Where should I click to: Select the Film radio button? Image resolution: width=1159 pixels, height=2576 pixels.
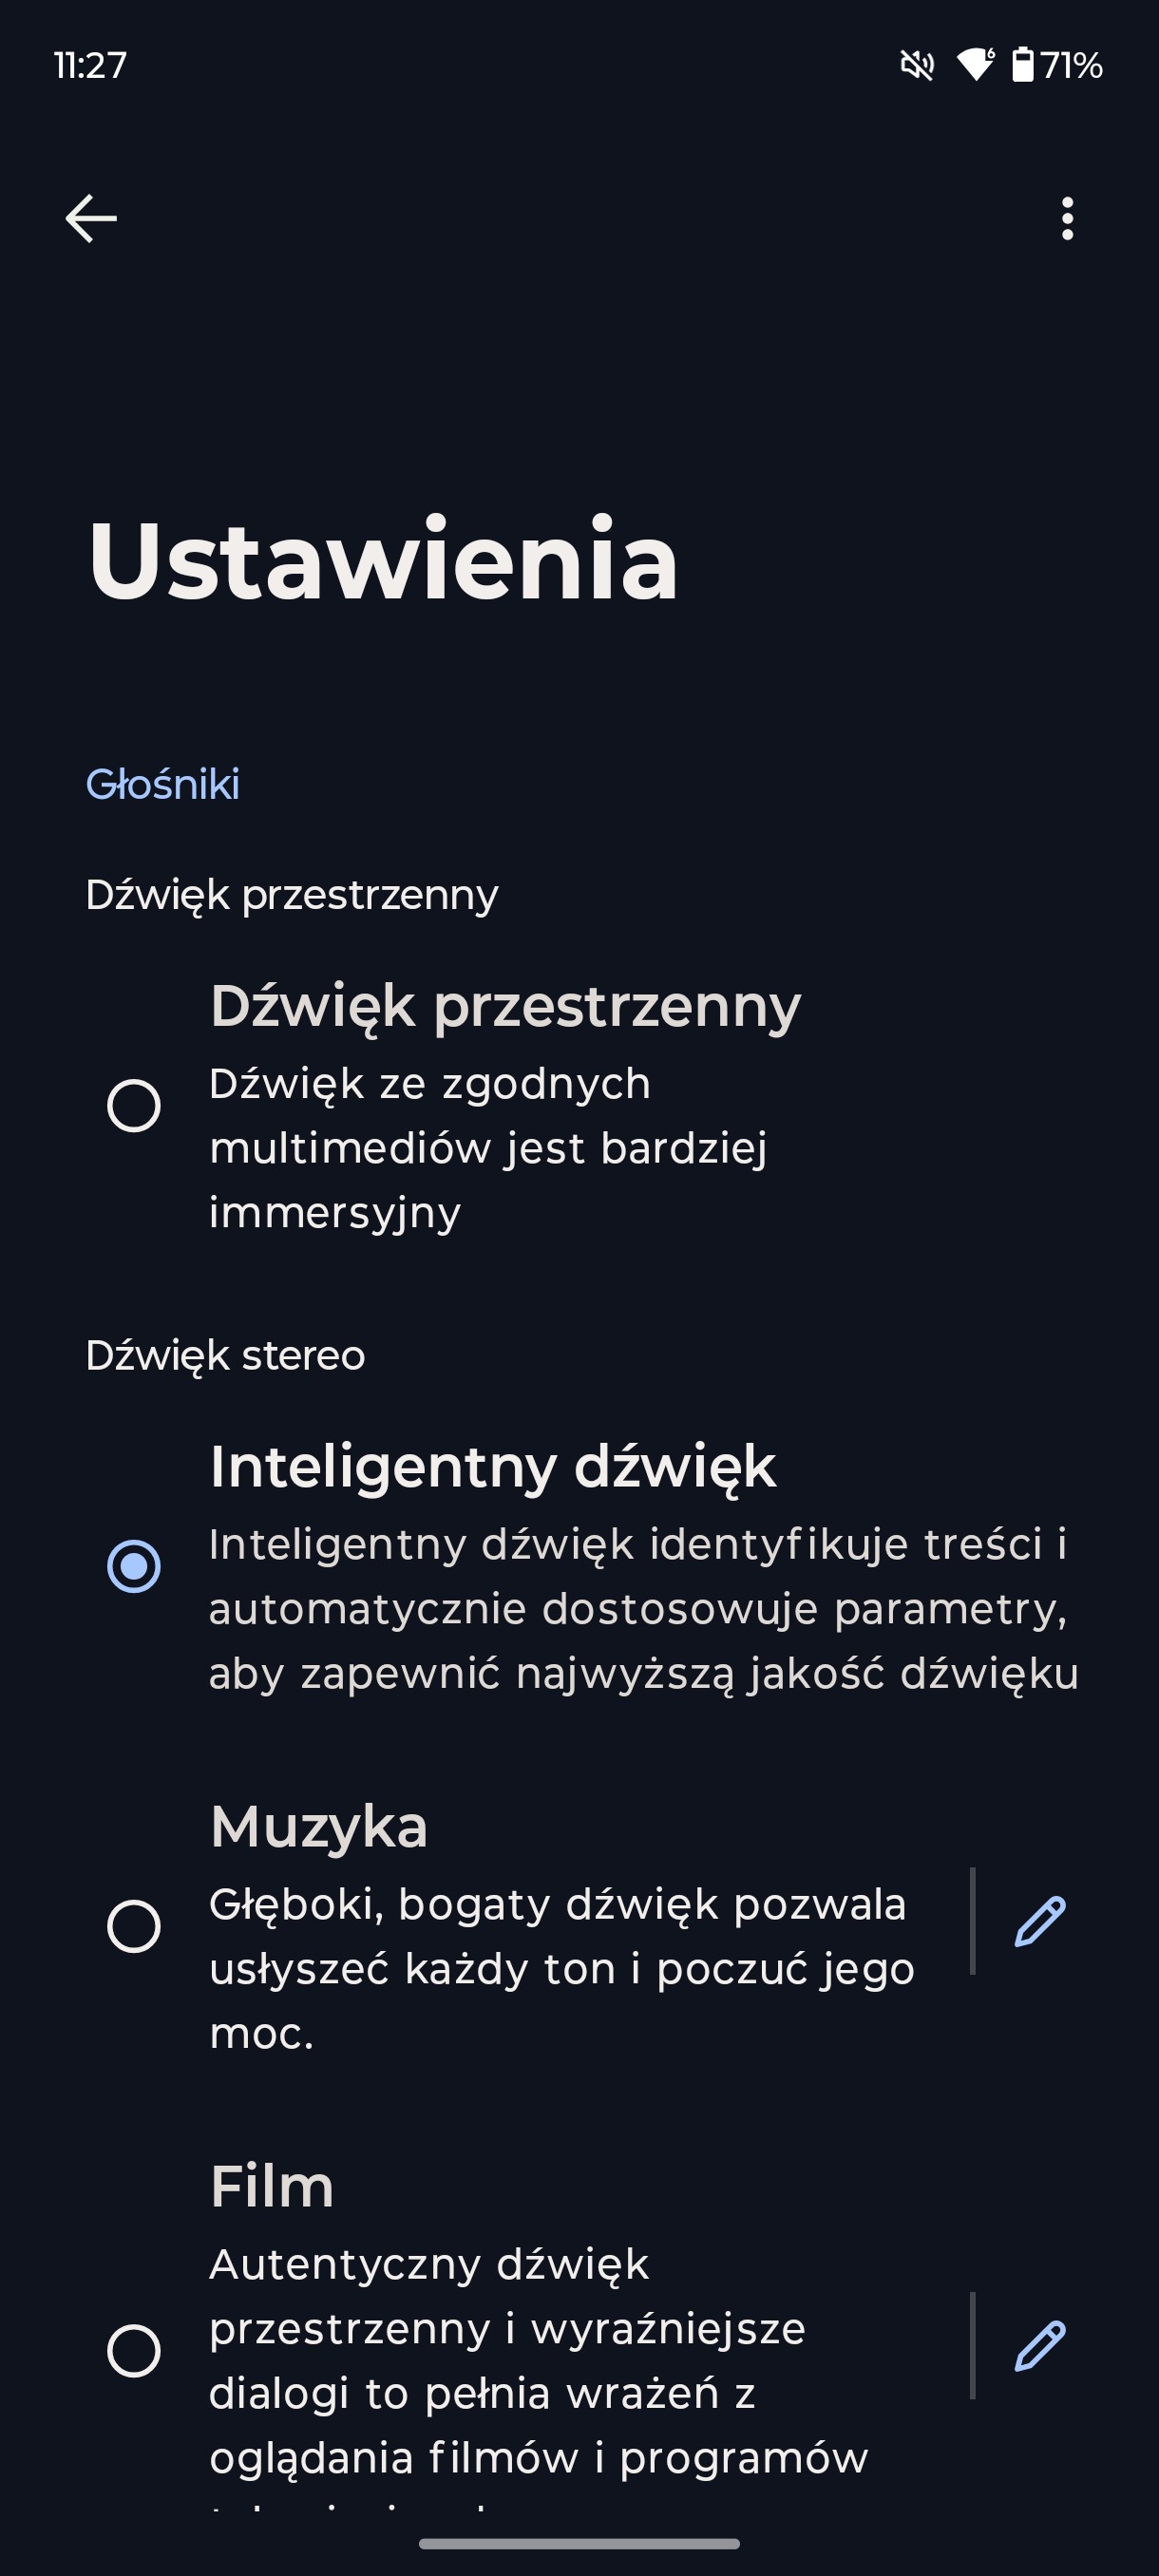[134, 2350]
